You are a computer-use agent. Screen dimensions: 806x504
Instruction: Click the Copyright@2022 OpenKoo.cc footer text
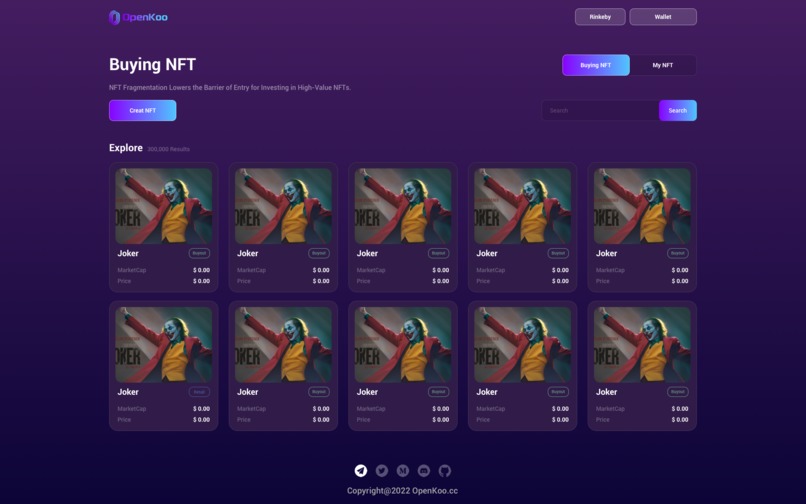pos(402,491)
